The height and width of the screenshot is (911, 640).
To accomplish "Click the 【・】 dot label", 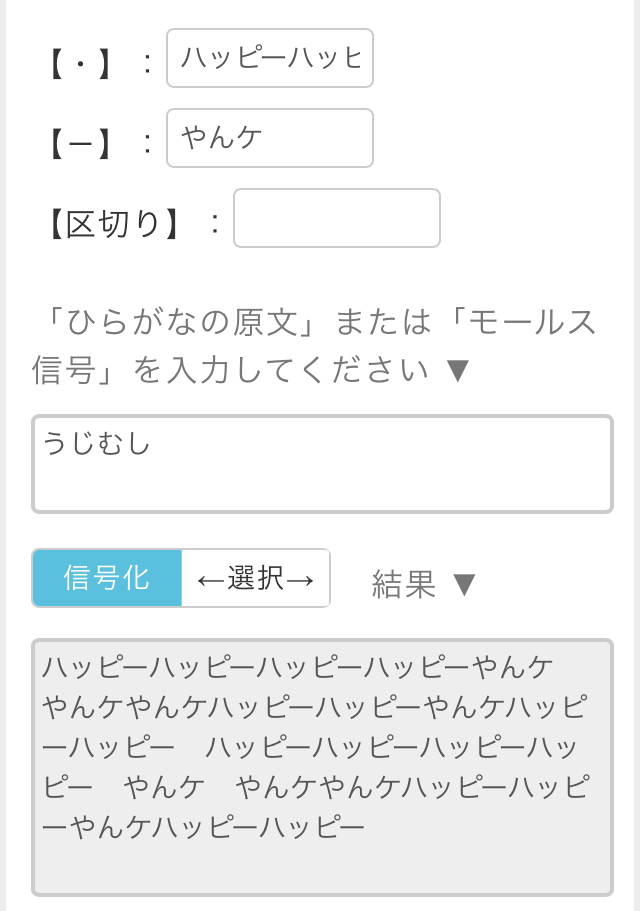I will coord(81,63).
